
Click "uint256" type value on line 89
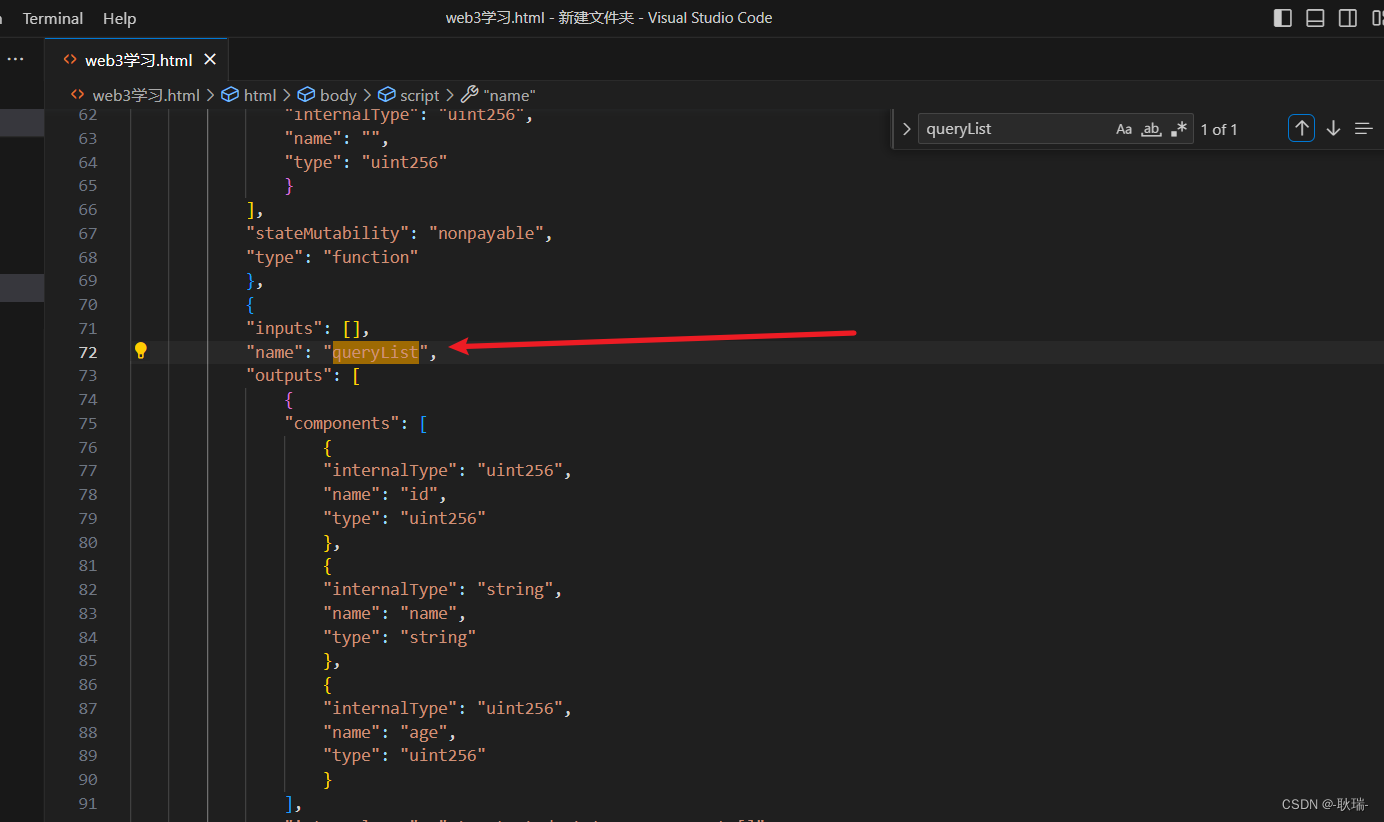[x=443, y=755]
